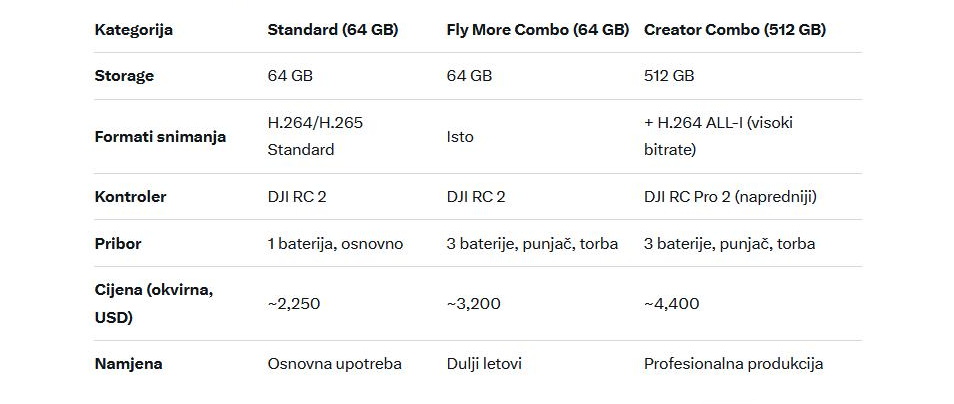Screen dimensions: 954x404
Task: Select the "Standard (64 GB)" column header
Action: pos(333,29)
